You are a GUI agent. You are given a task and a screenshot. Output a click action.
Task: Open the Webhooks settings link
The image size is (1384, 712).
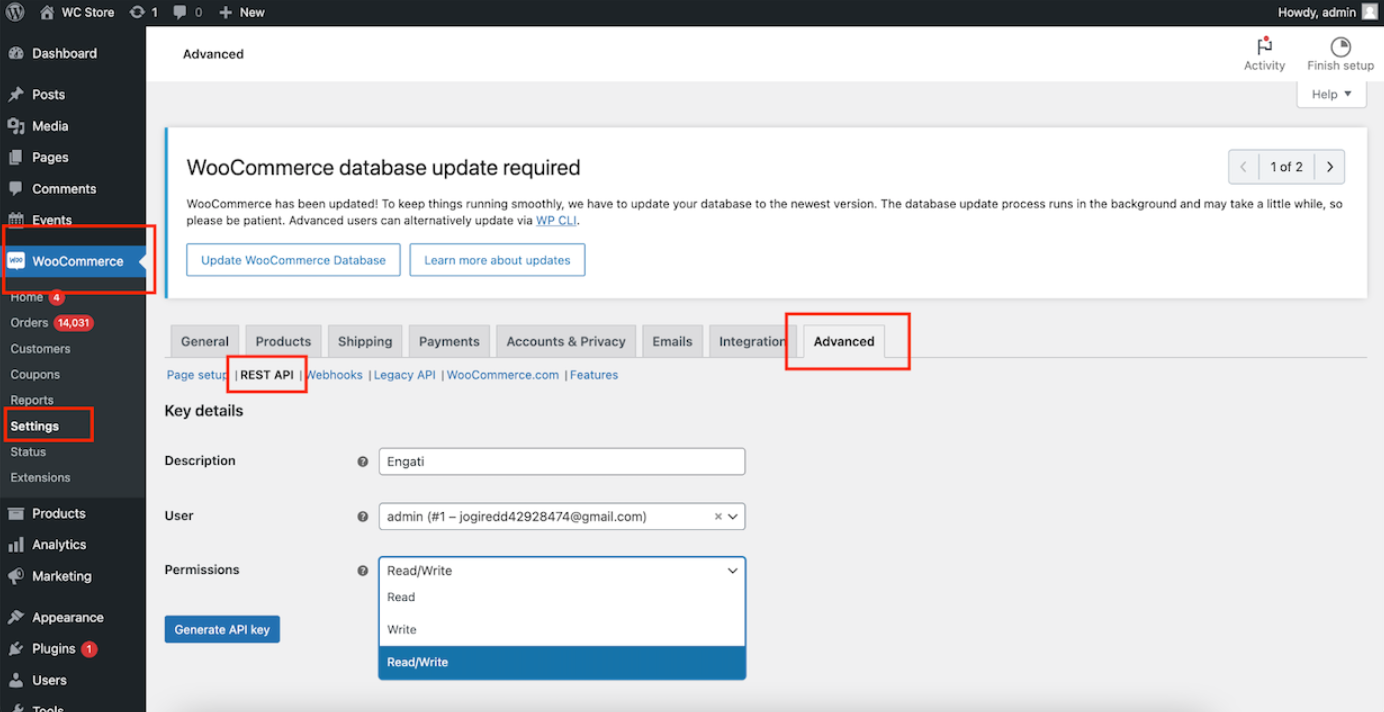click(x=335, y=375)
